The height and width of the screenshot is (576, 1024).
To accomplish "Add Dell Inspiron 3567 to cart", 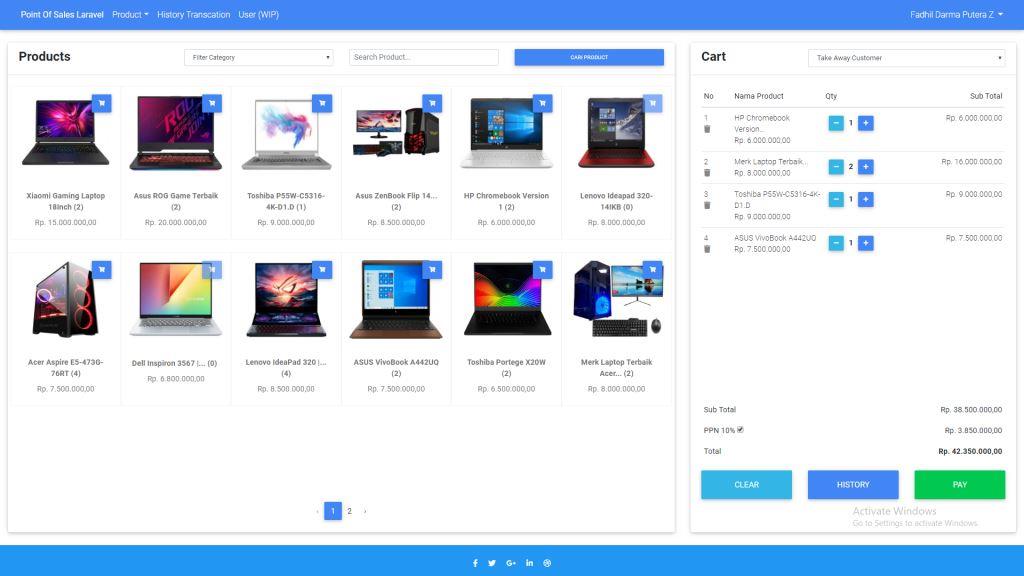I will pos(212,270).
